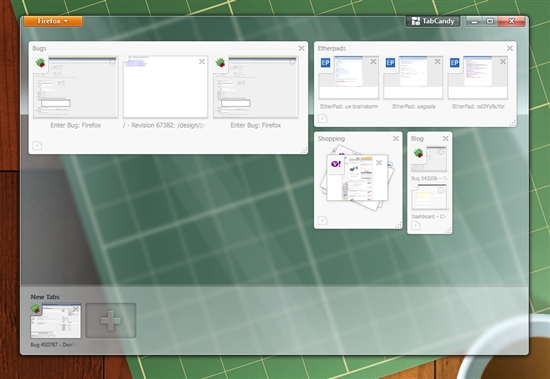Open the Dashboard tab in the Blog group
Screen dimensions: 550x379
[x=429, y=198]
